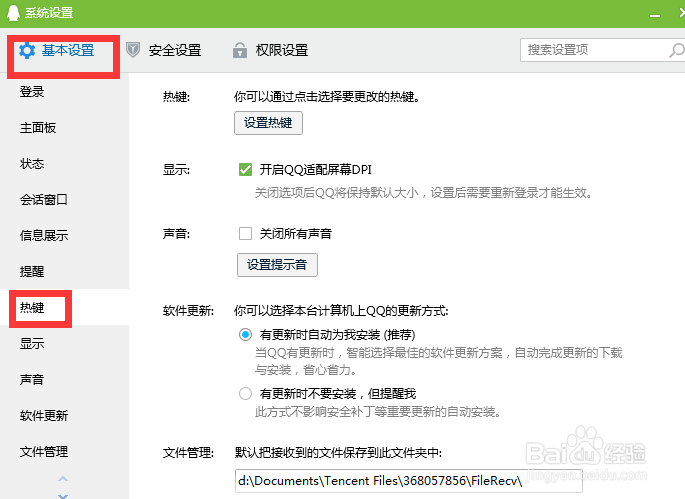Click the 关闭选项后QQ将保持默认大小 hint text

[424, 193]
